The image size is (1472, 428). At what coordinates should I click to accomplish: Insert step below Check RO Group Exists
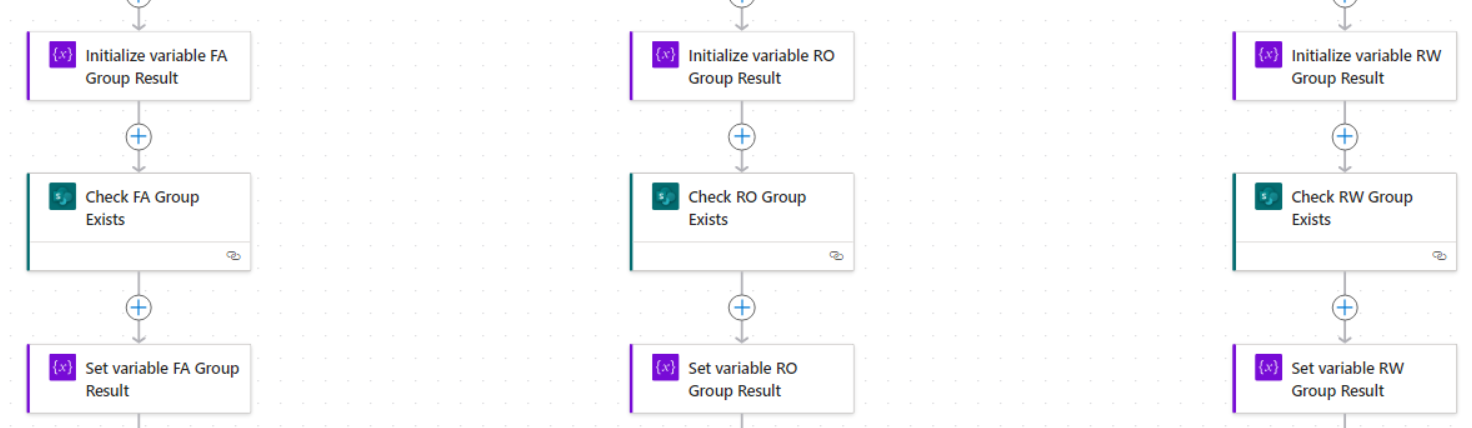[x=742, y=307]
